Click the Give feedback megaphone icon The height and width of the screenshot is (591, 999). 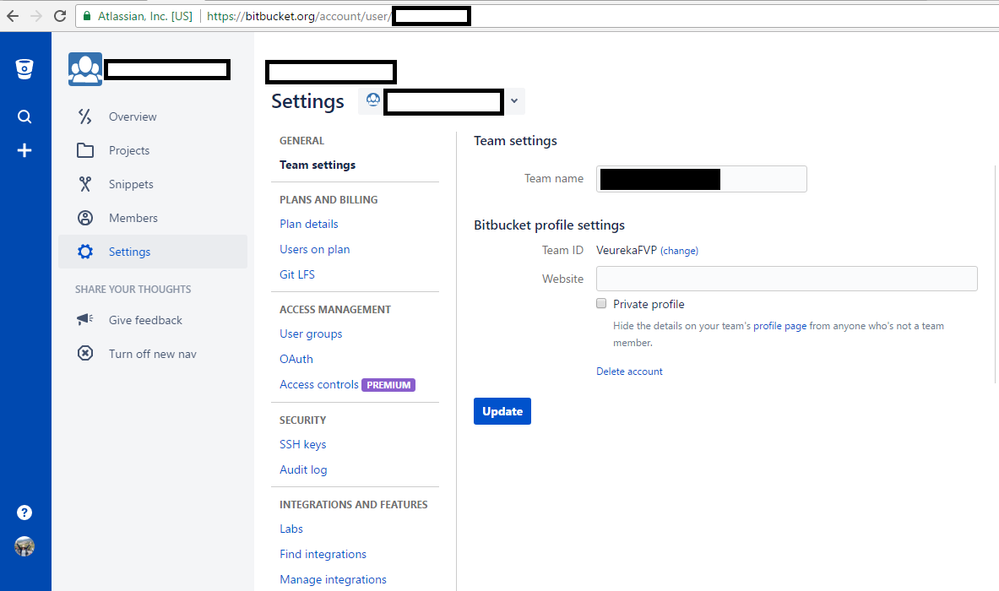85,319
